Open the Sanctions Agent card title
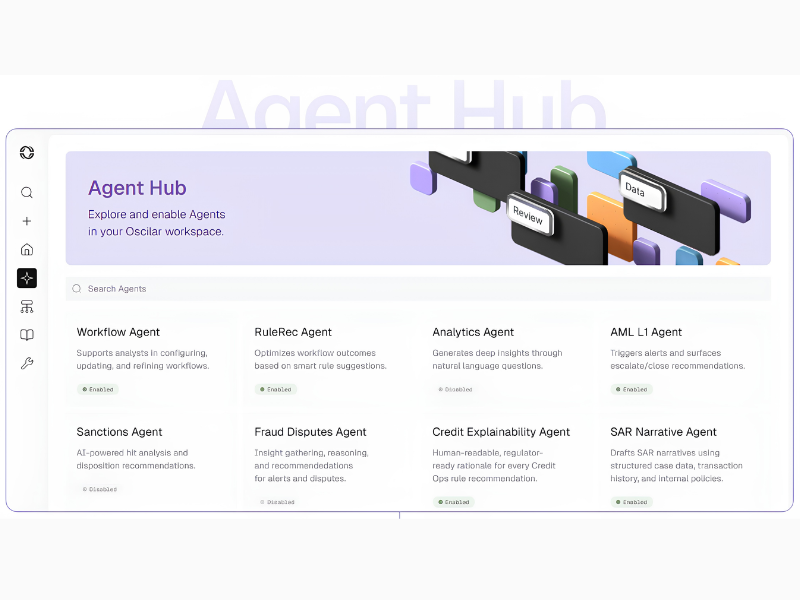This screenshot has width=800, height=600. [119, 432]
